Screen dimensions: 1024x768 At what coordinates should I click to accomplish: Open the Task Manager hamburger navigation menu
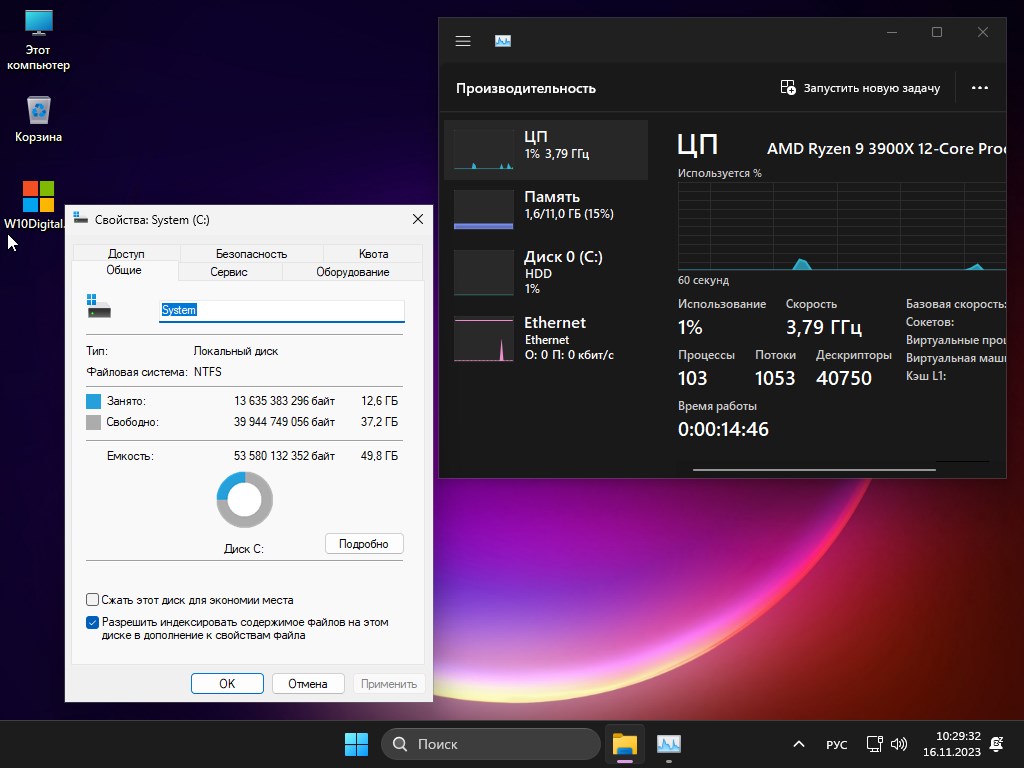click(x=462, y=41)
